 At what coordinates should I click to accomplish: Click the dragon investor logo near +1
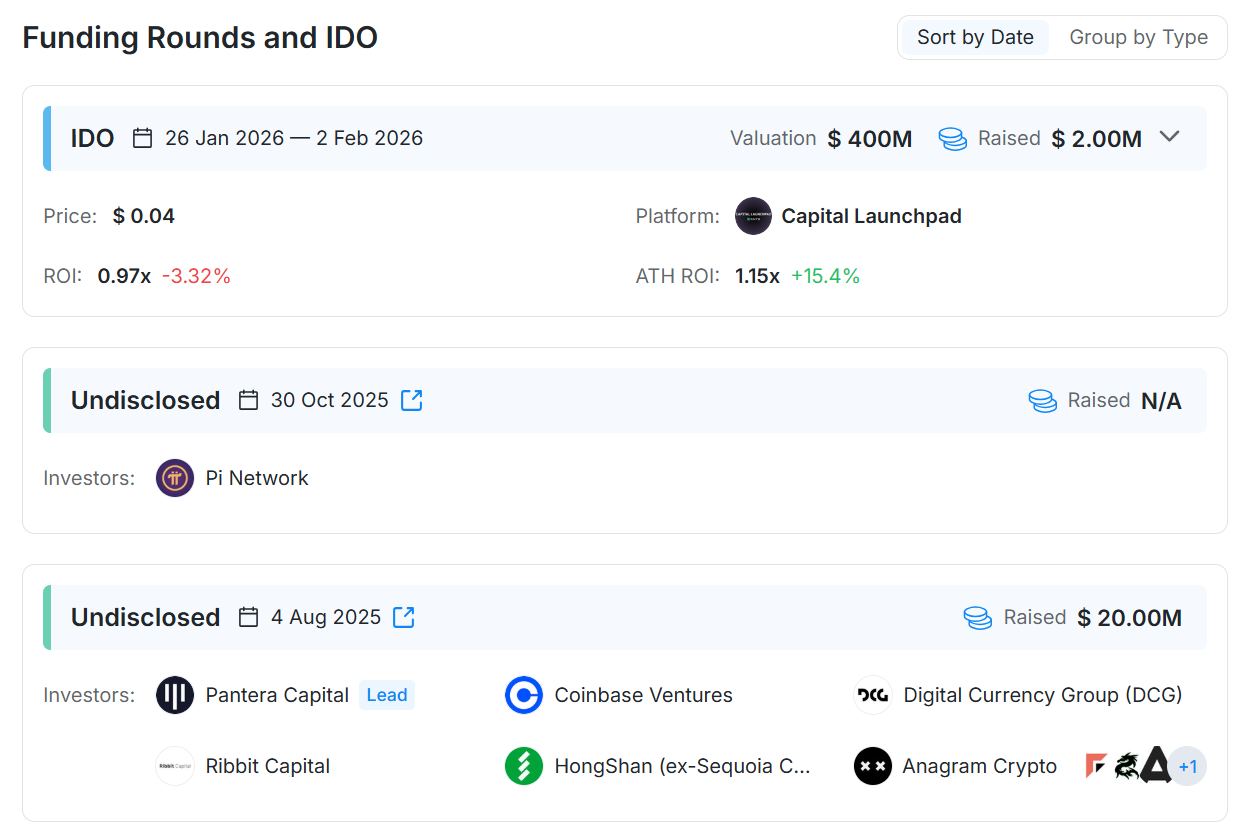(x=1127, y=764)
